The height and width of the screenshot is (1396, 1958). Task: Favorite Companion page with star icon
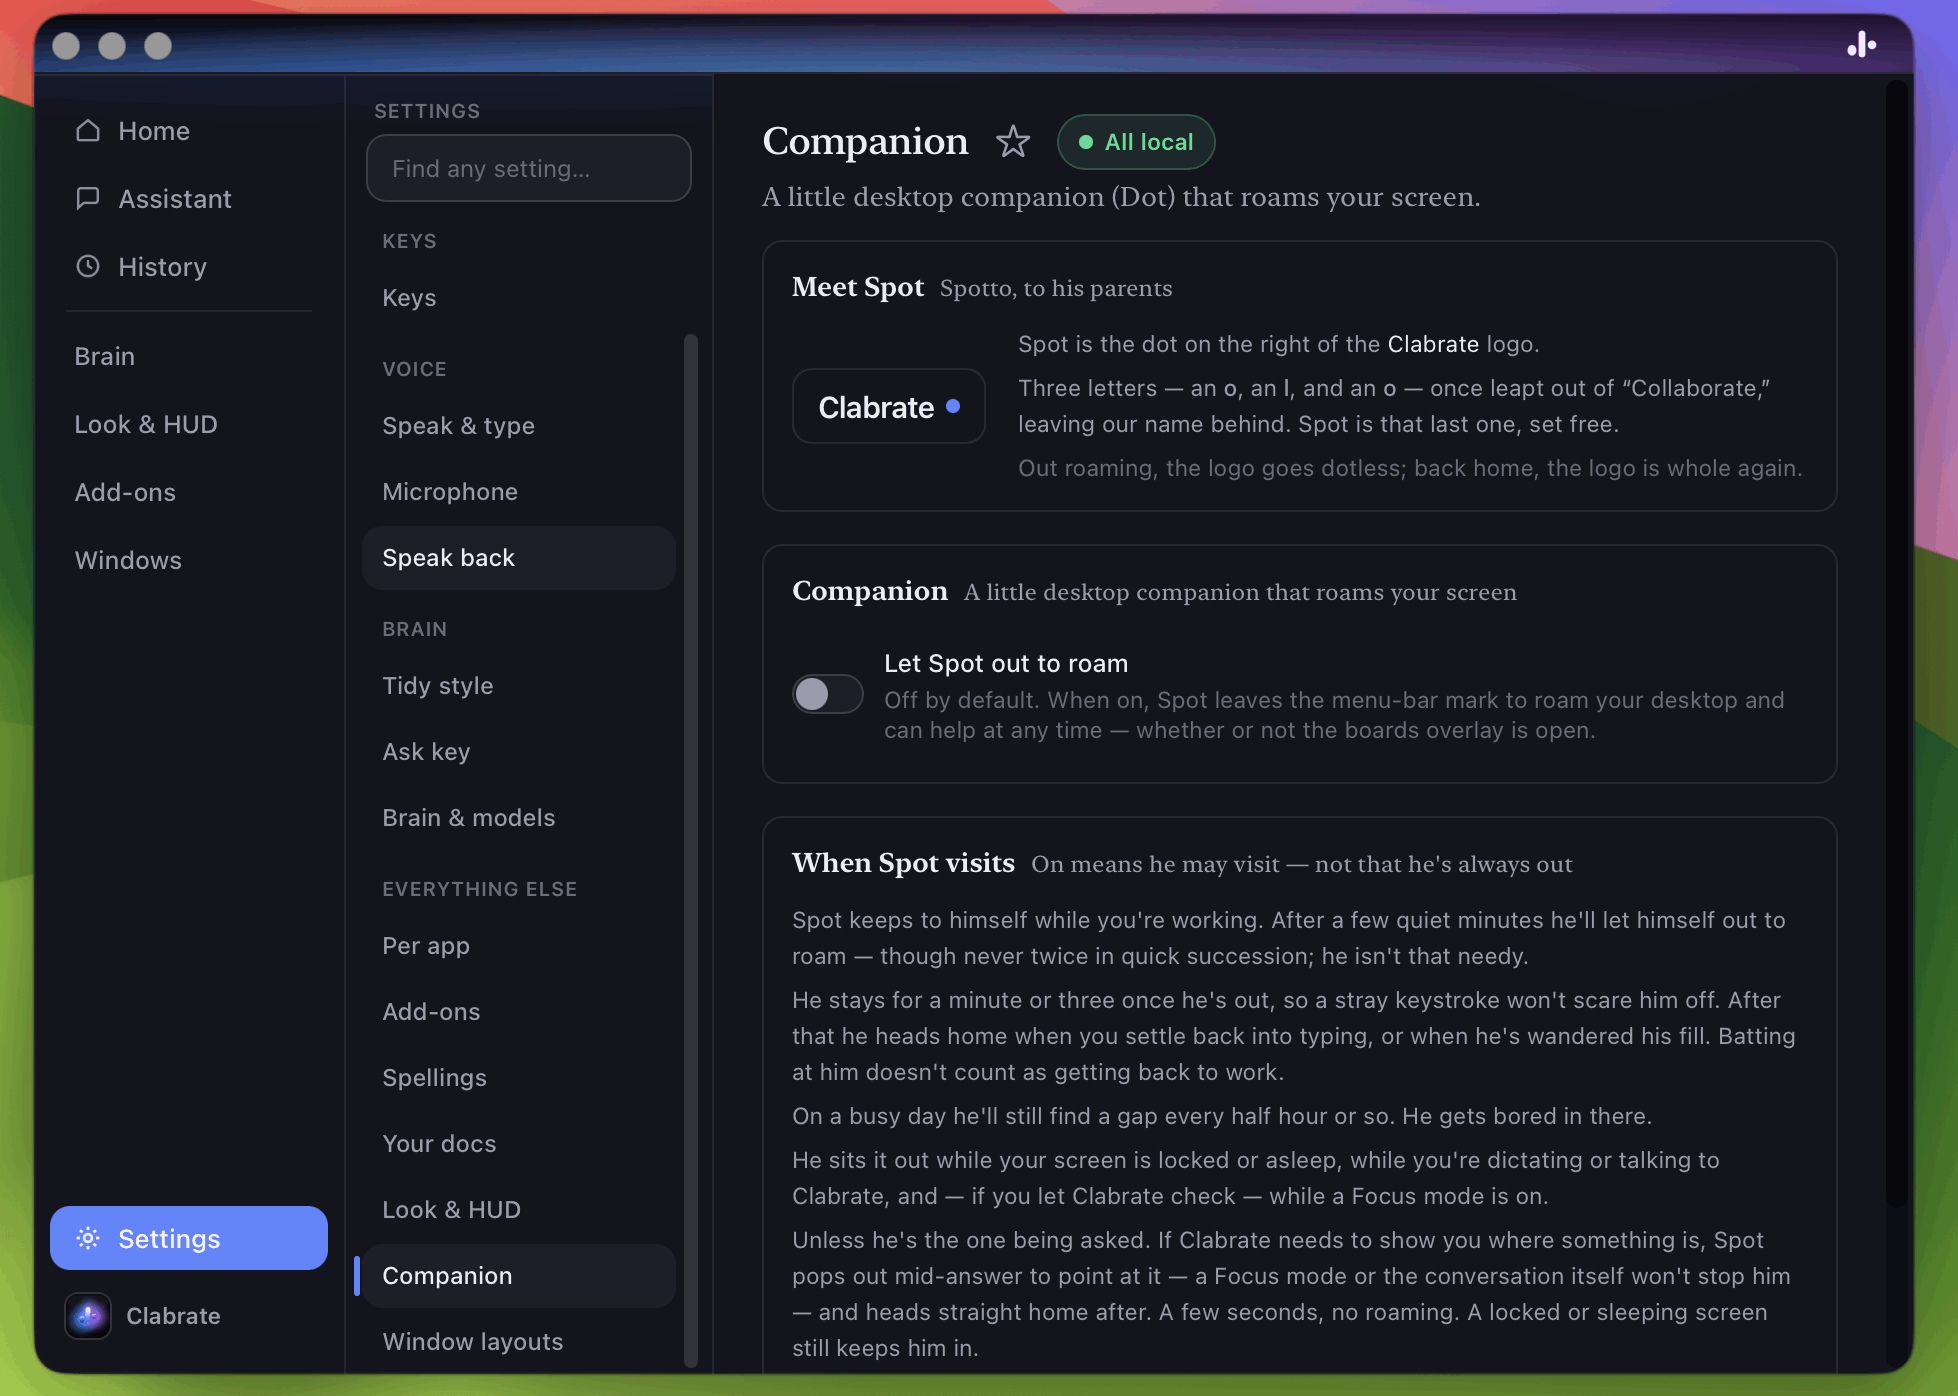pyautogui.click(x=1013, y=141)
